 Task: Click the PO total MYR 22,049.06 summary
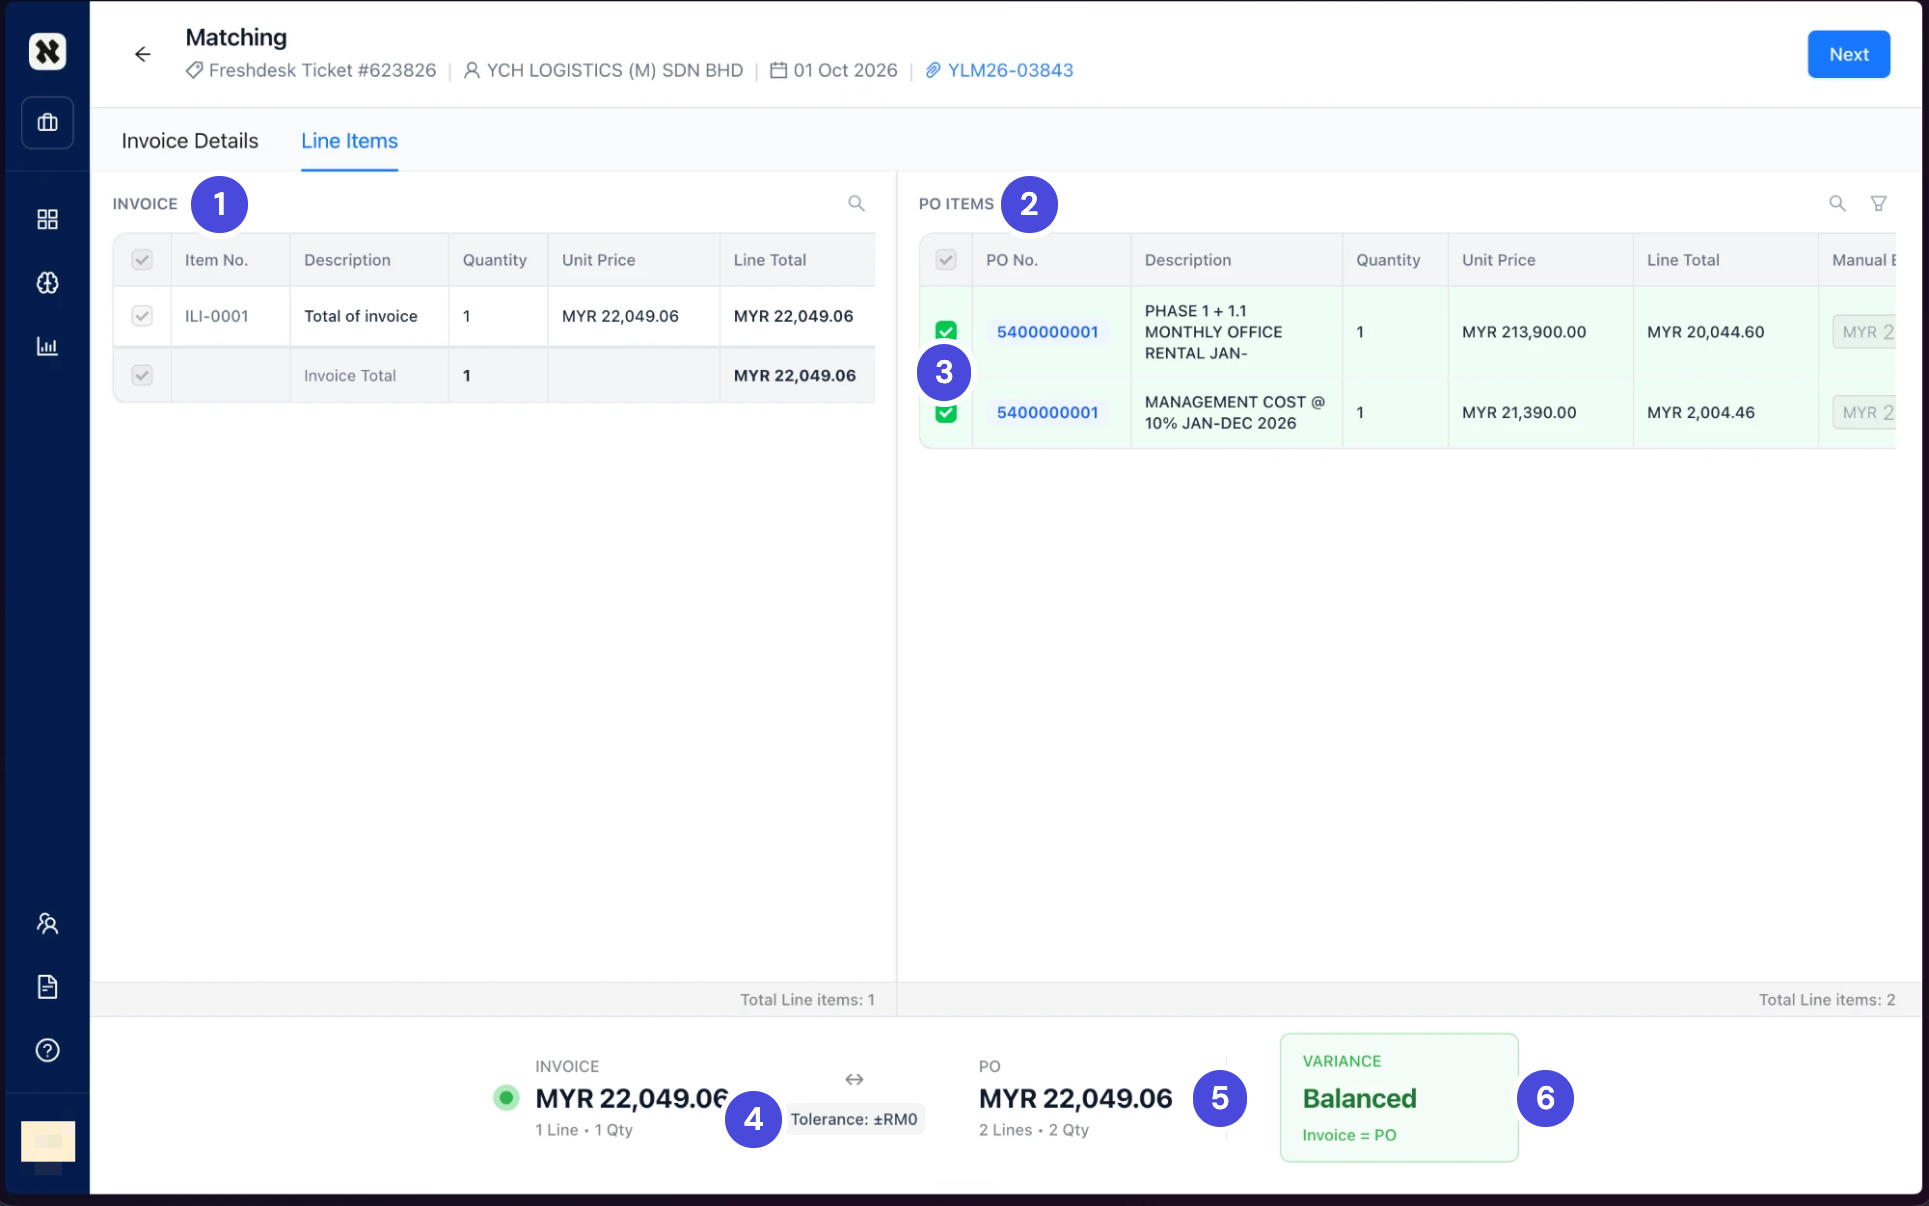(1075, 1098)
